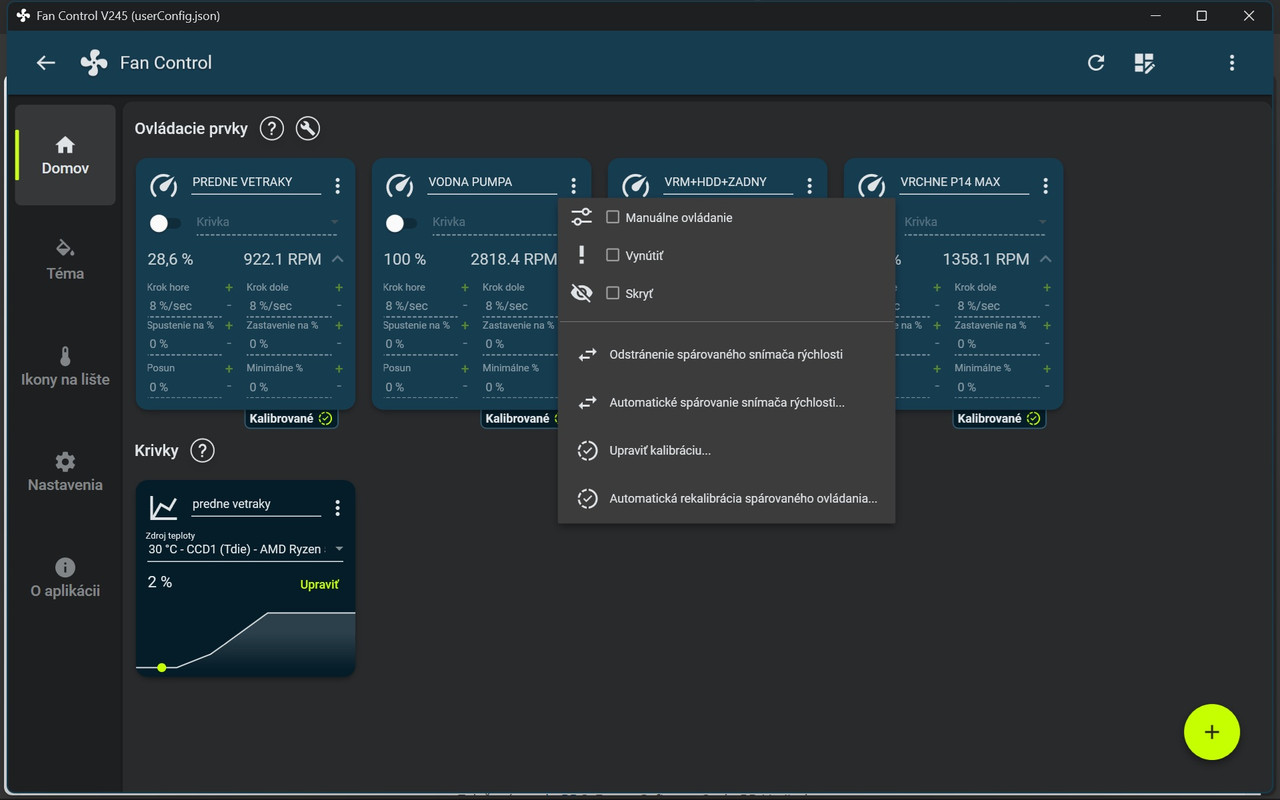Increase Krok hore on PREDNE VETRAKY

229,287
